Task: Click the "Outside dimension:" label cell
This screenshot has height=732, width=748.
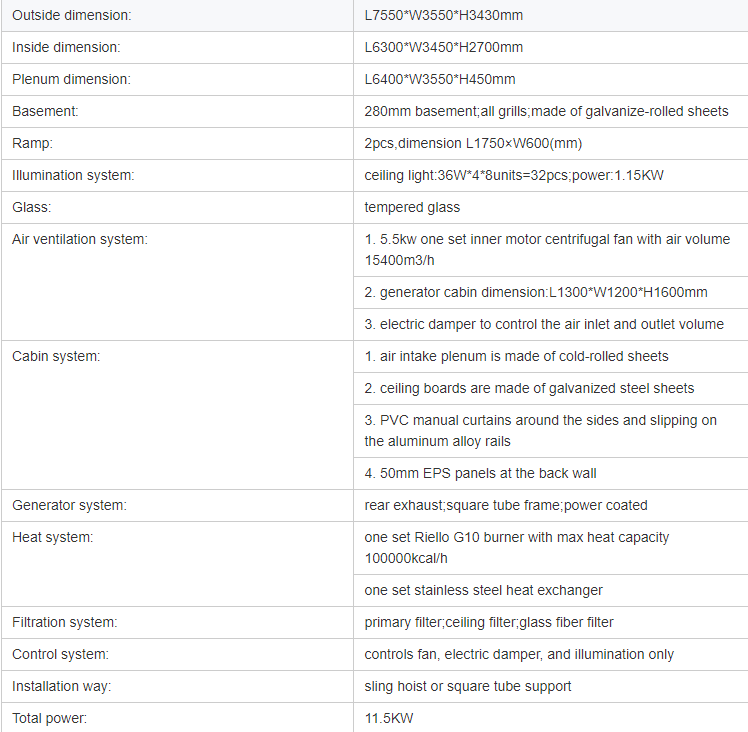Action: 71,15
